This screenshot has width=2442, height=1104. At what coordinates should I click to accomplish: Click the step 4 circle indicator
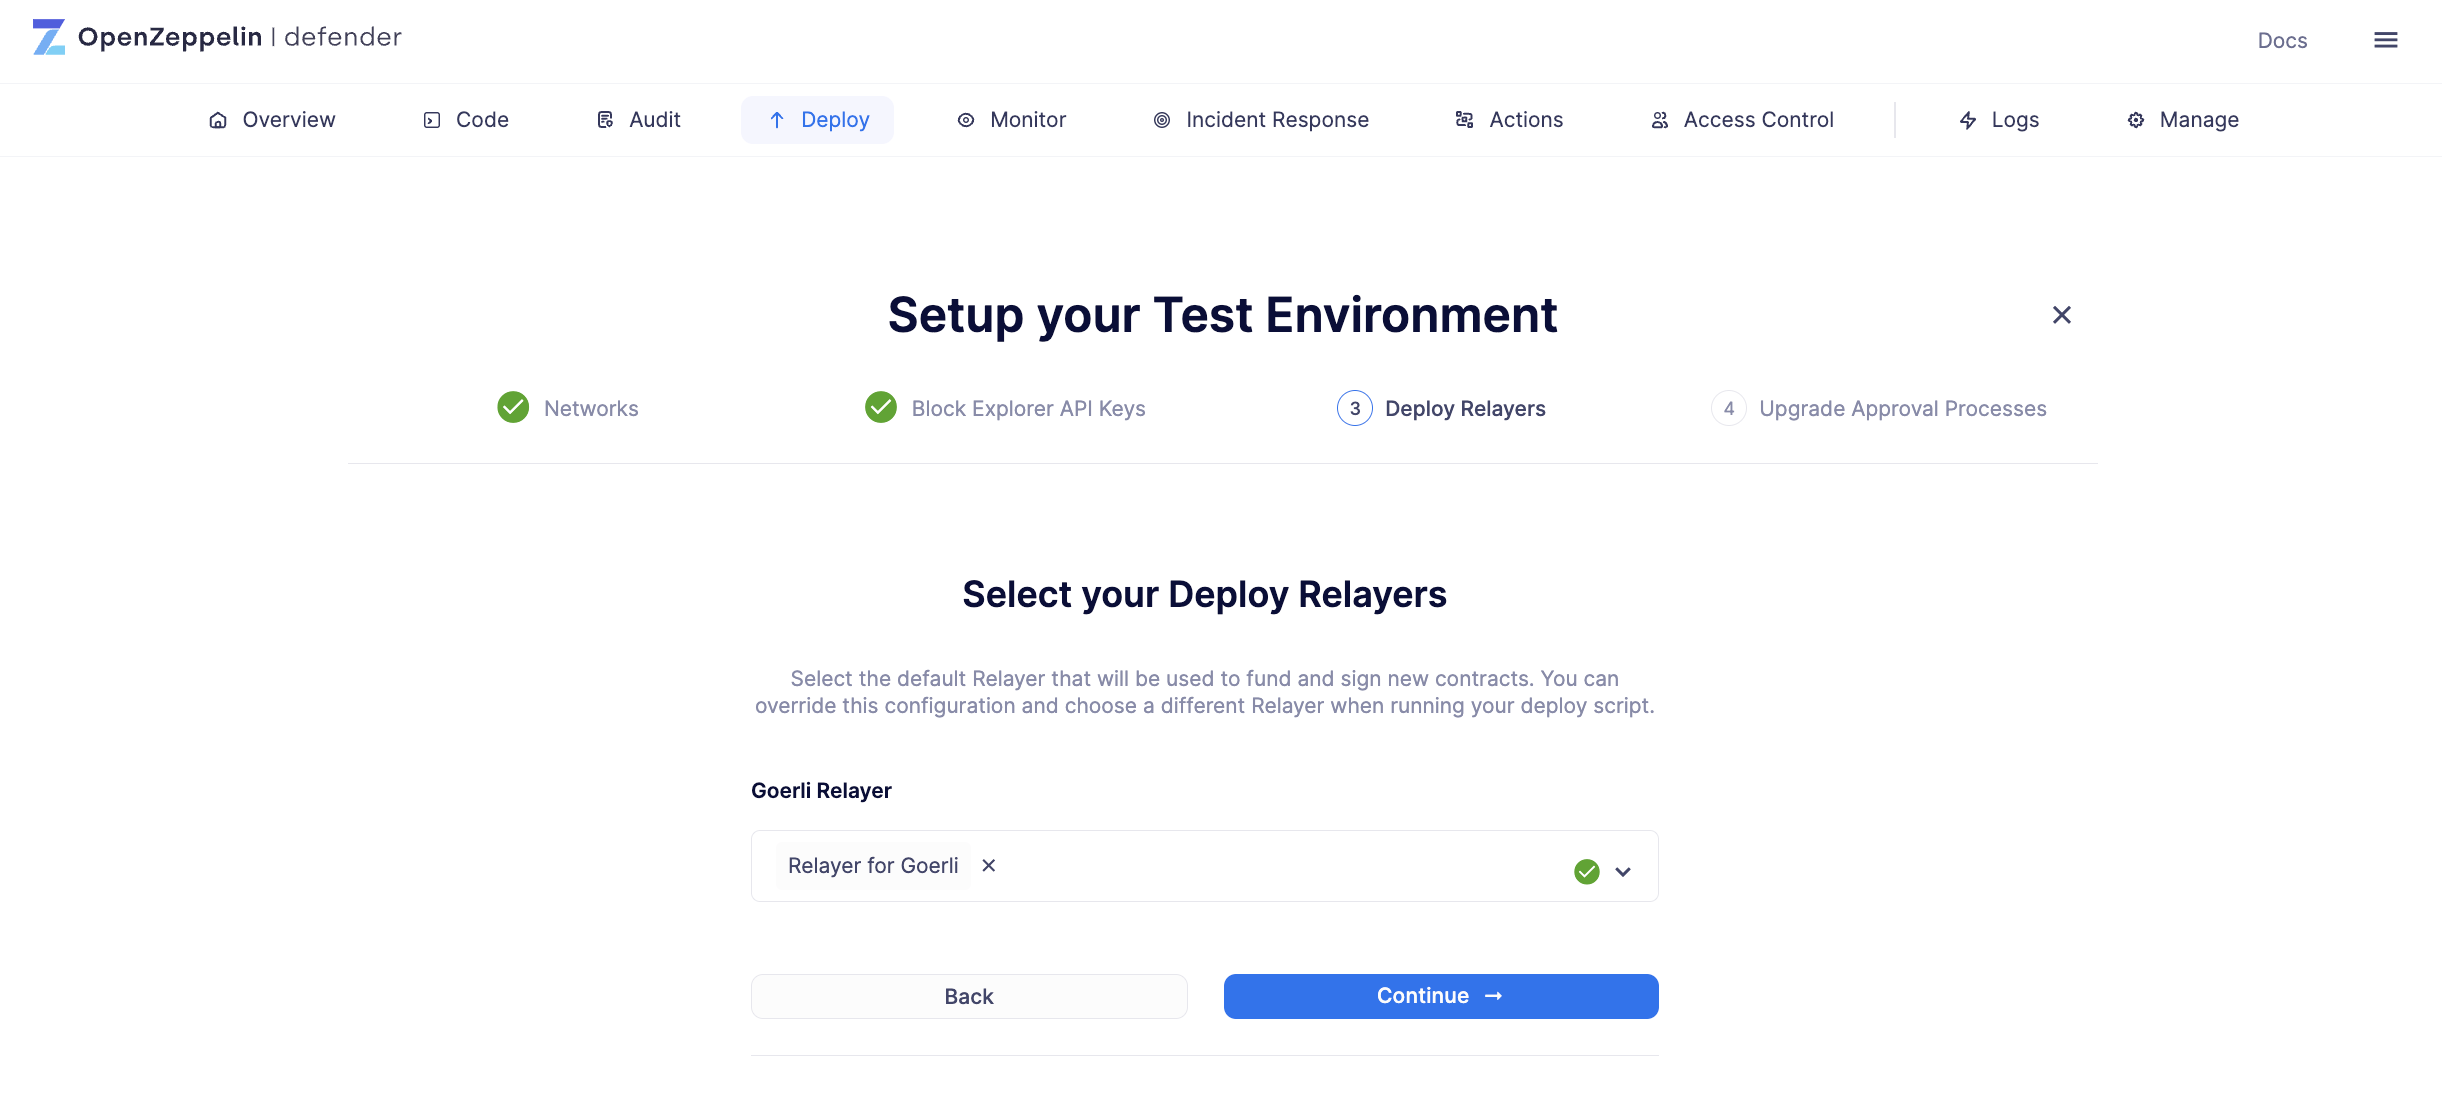1728,408
